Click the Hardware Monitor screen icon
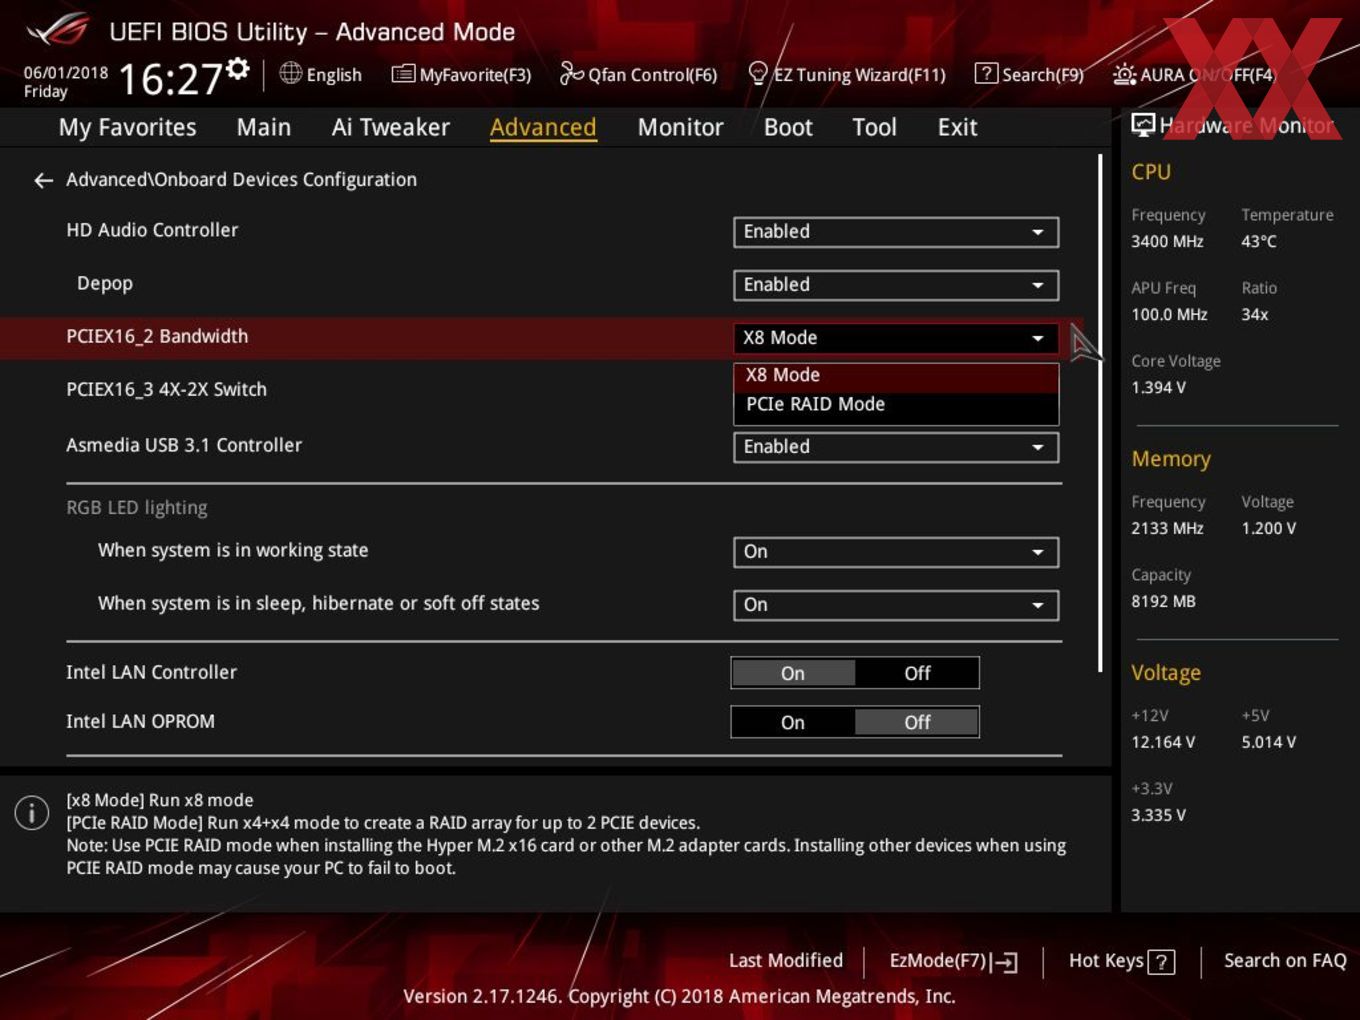 [x=1143, y=125]
